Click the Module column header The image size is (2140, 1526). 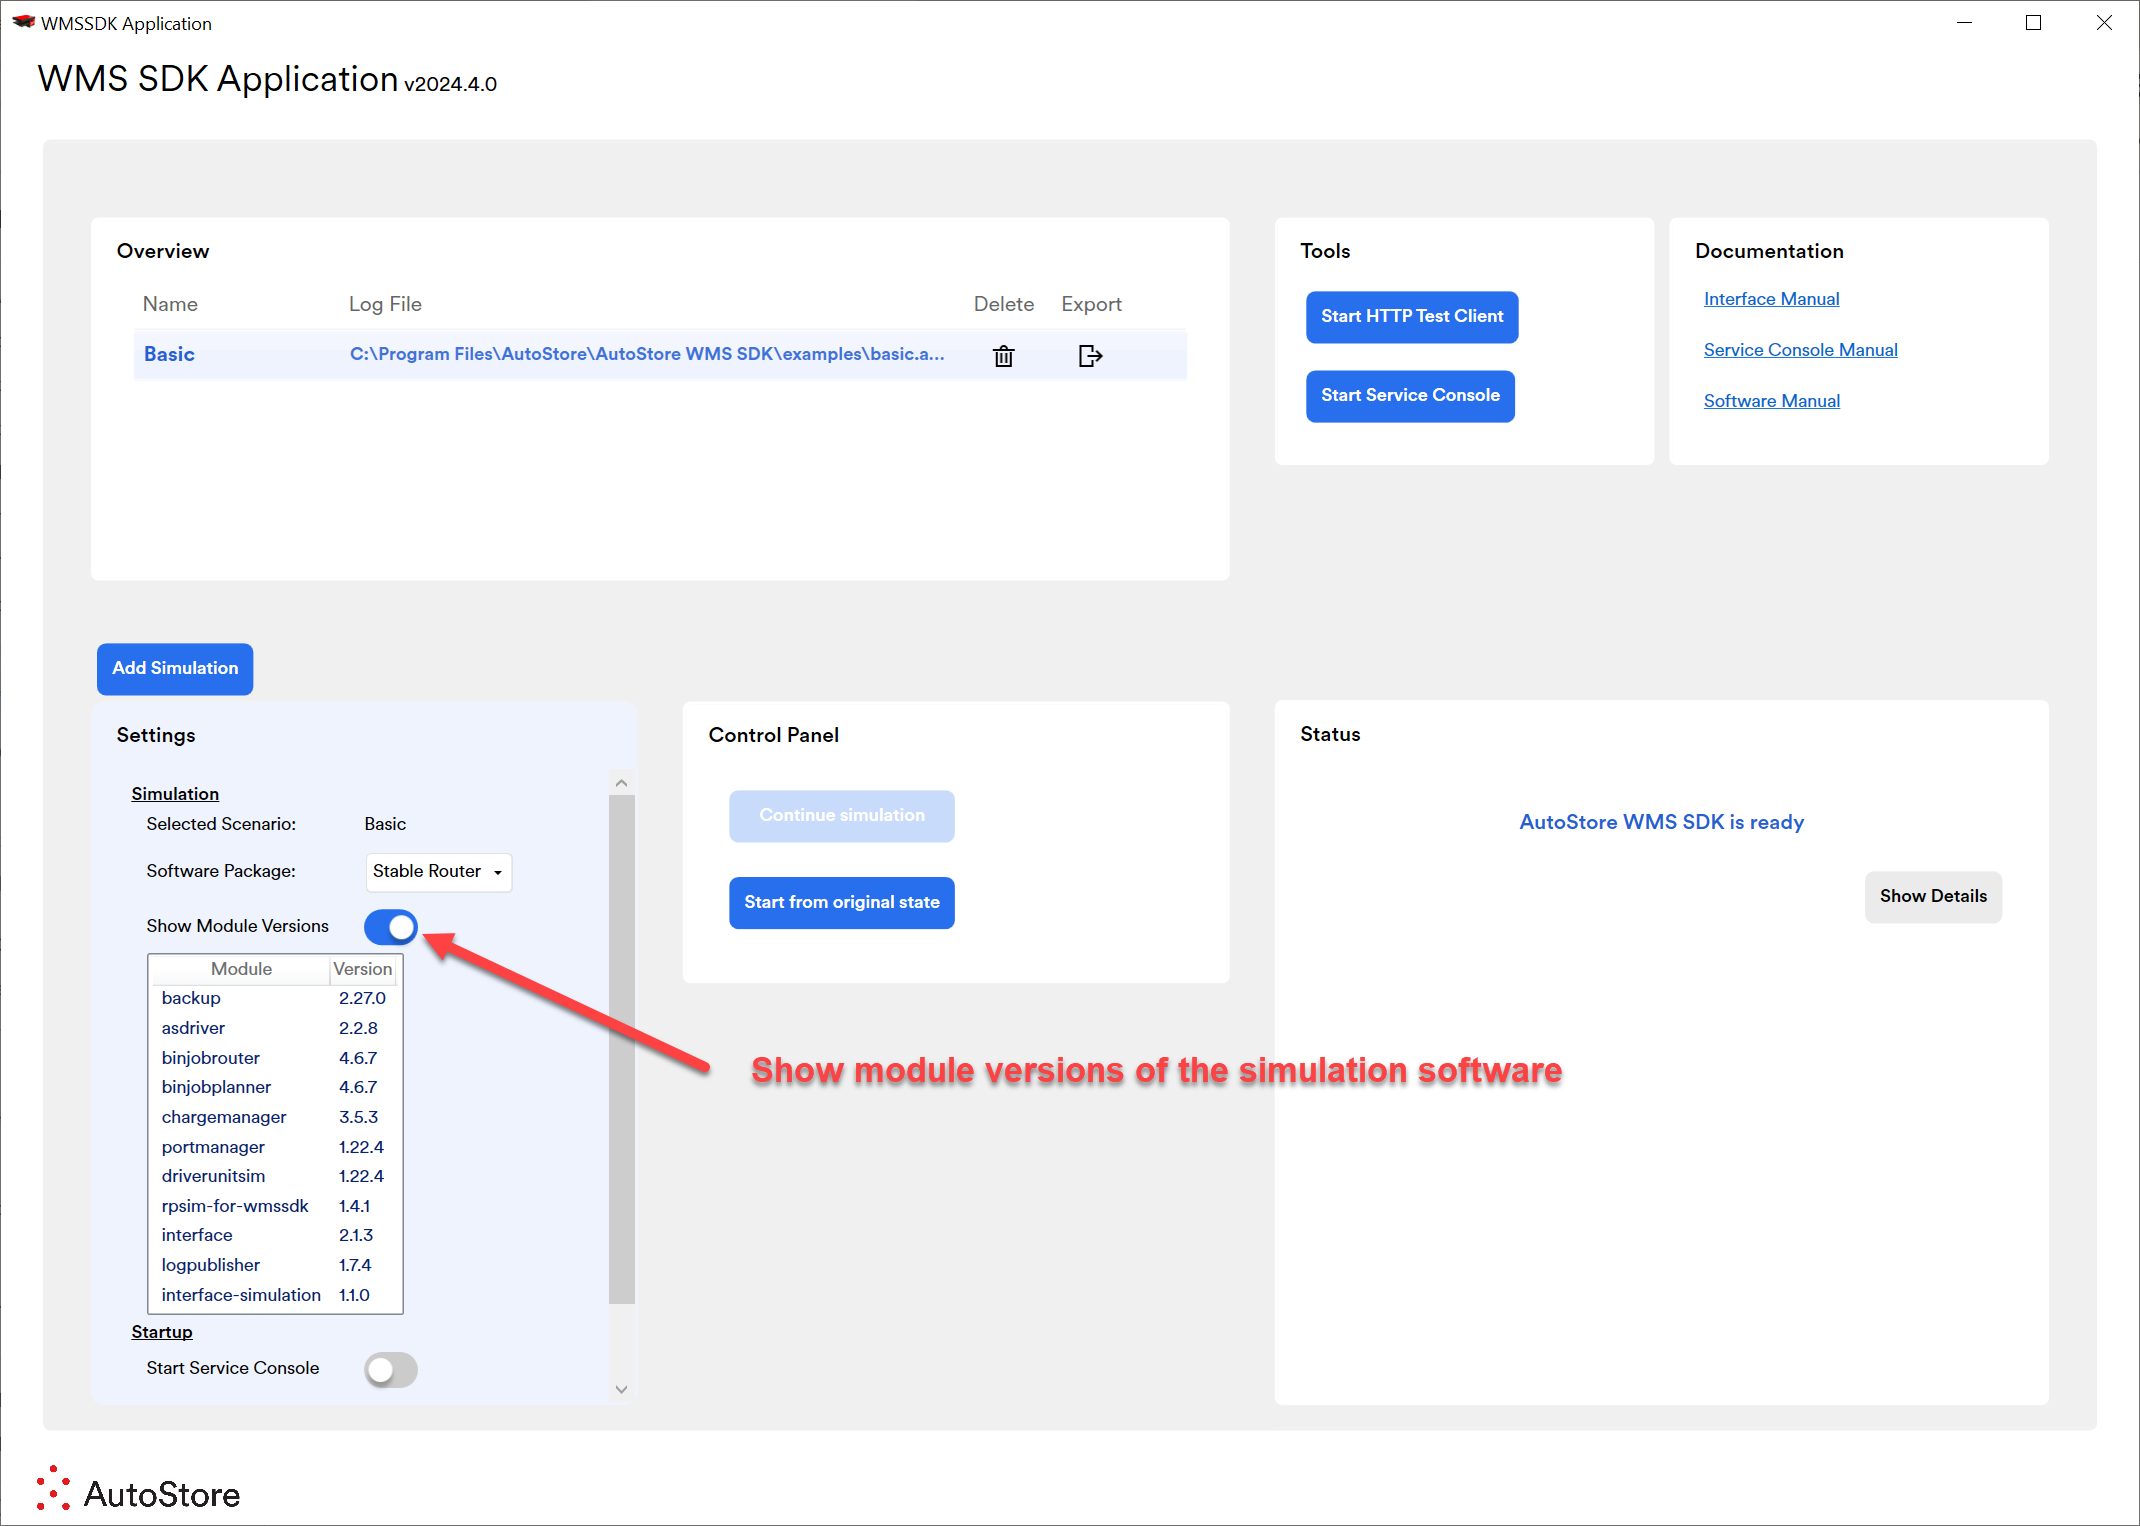(241, 969)
